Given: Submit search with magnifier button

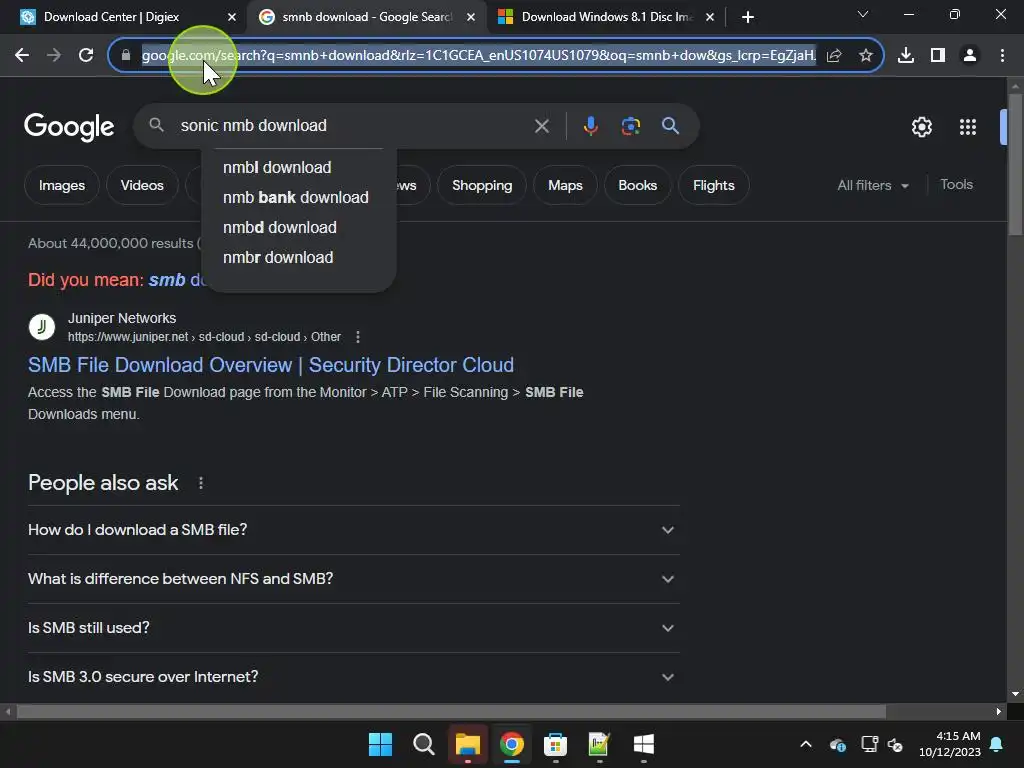Looking at the screenshot, I should tap(670, 125).
